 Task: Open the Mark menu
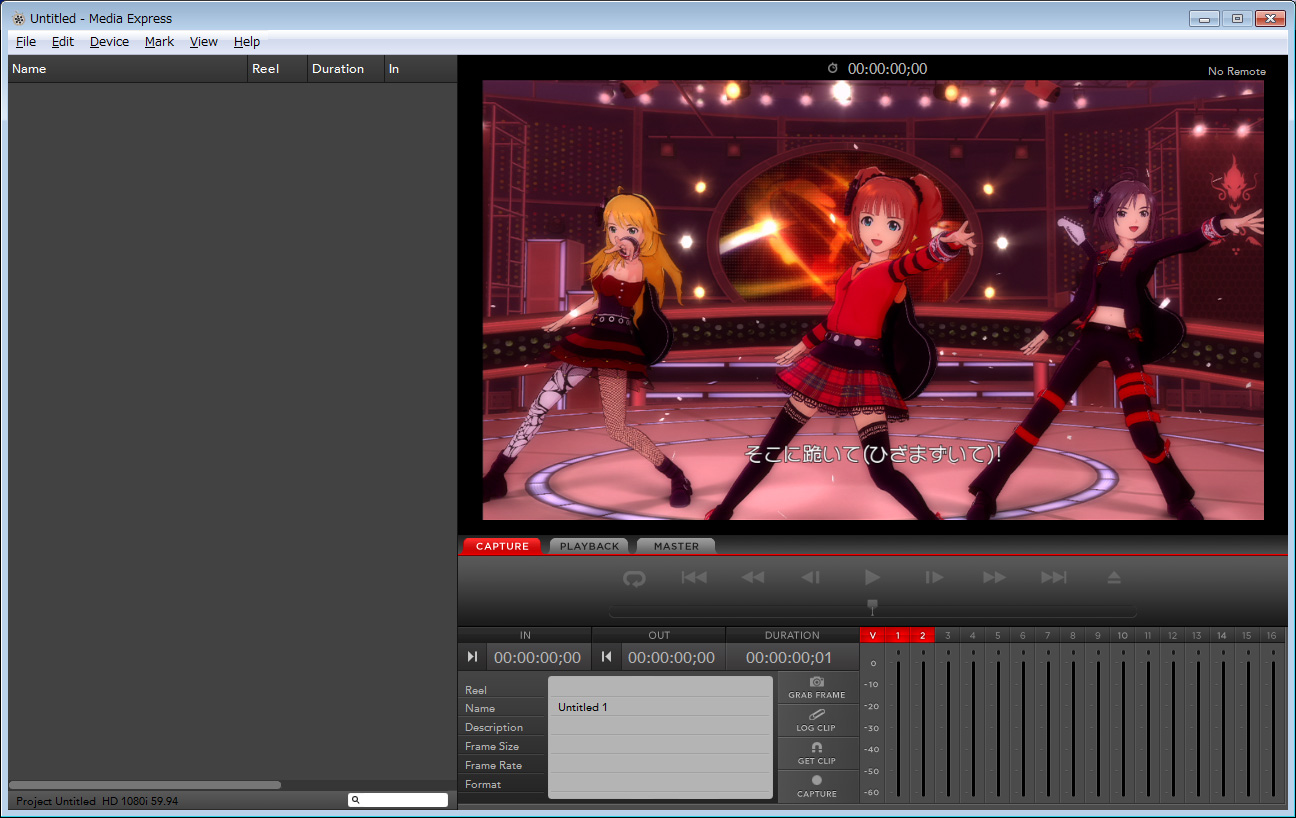pyautogui.click(x=159, y=42)
